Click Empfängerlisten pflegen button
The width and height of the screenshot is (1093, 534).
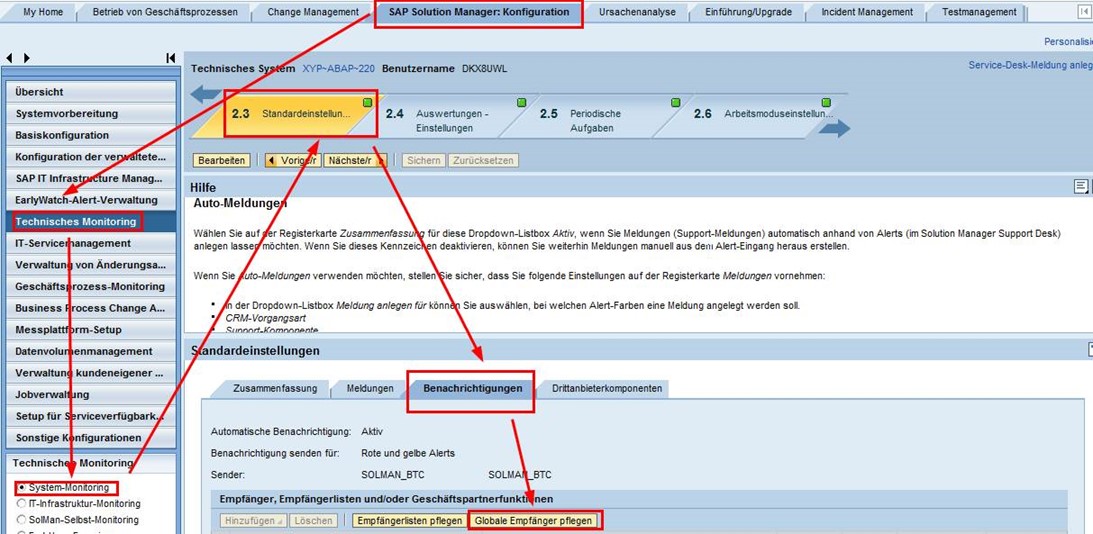(410, 521)
